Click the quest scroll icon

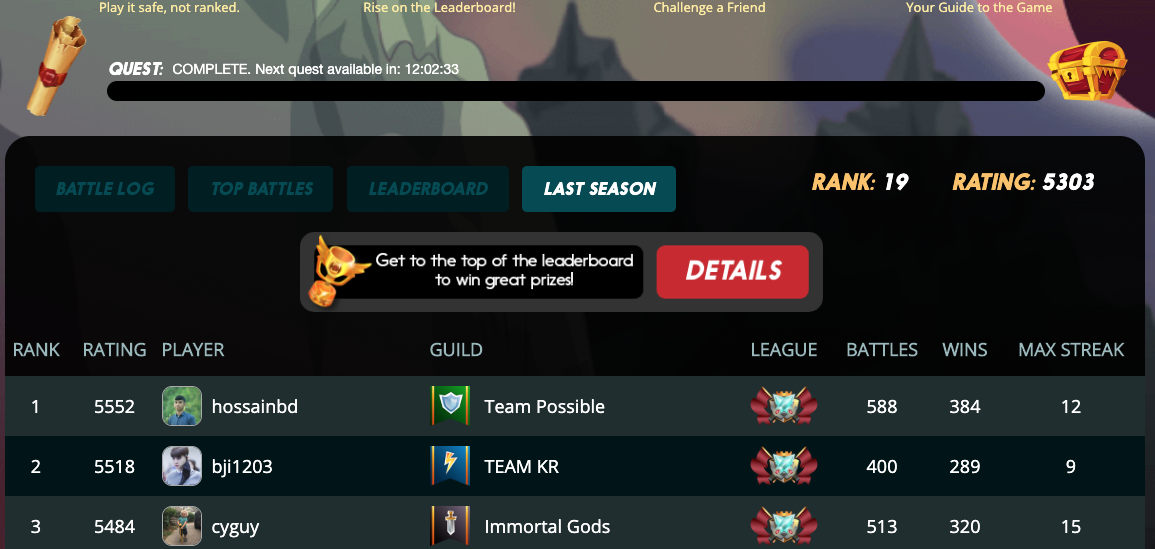pos(55,65)
